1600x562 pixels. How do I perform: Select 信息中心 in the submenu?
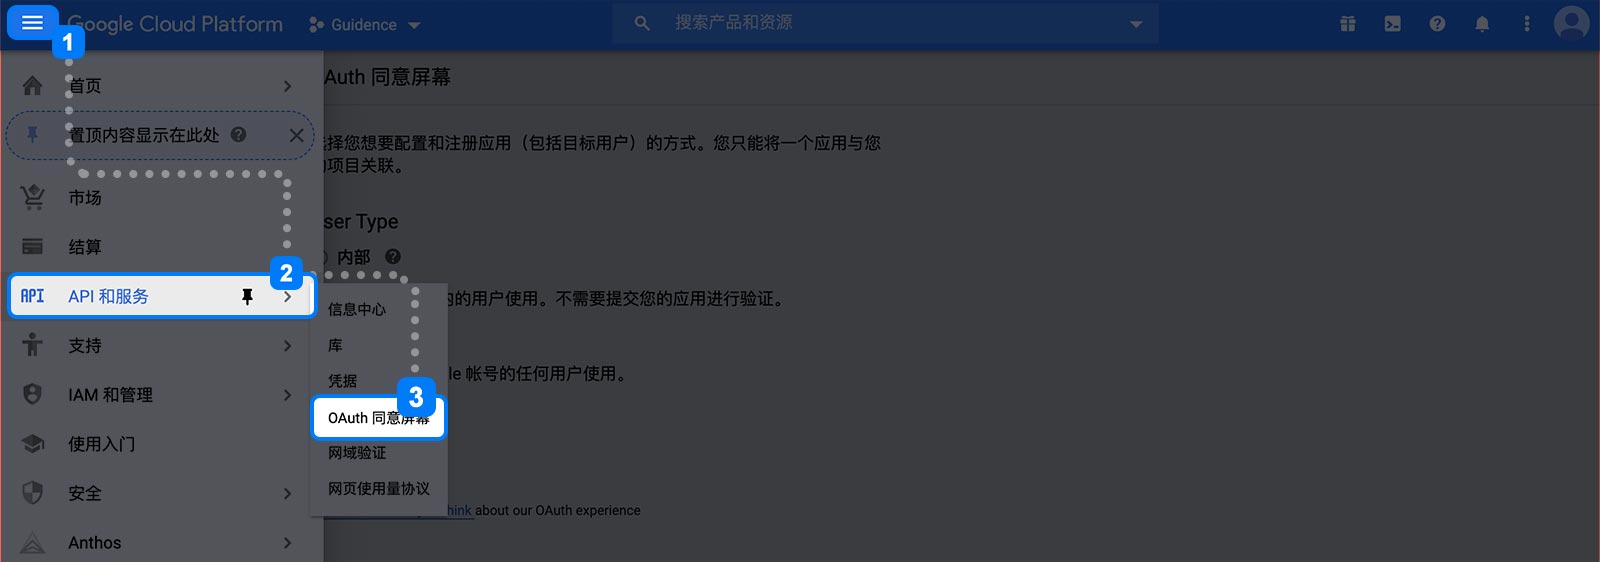(357, 309)
